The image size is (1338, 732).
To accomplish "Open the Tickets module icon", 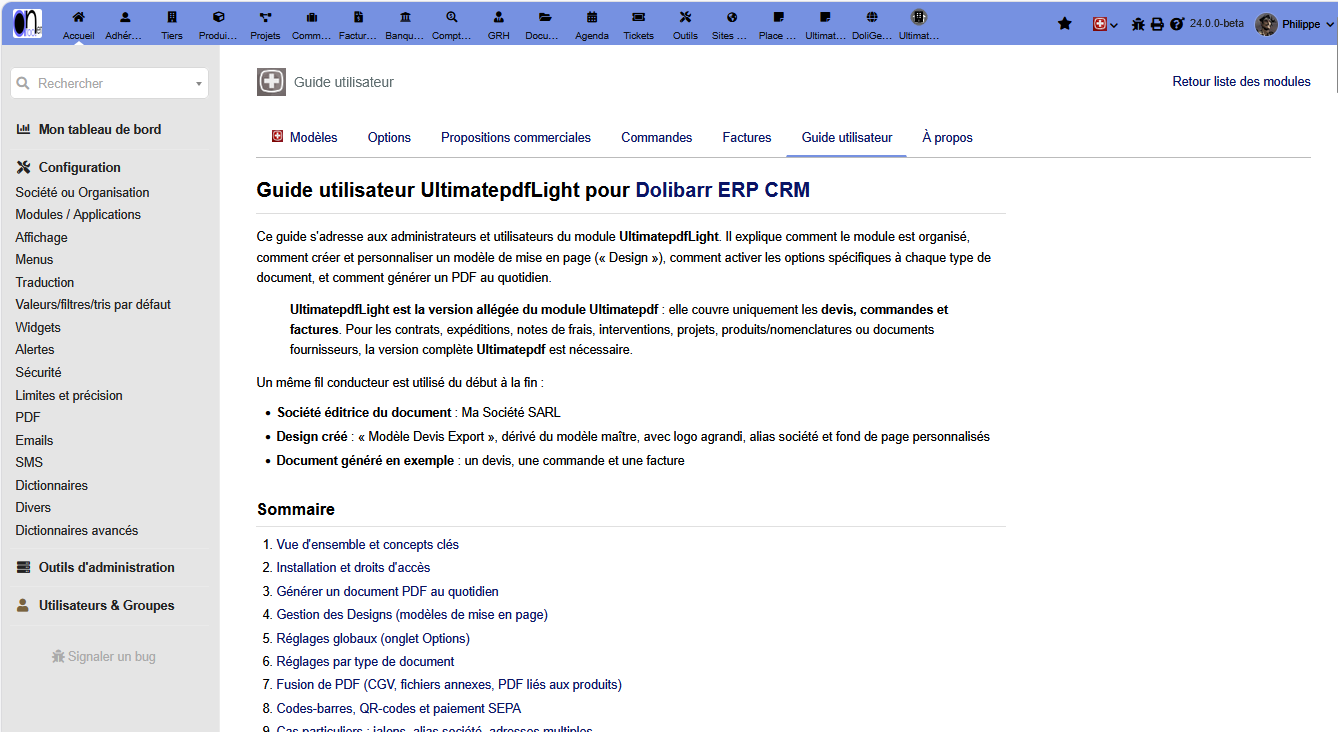I will click(638, 17).
